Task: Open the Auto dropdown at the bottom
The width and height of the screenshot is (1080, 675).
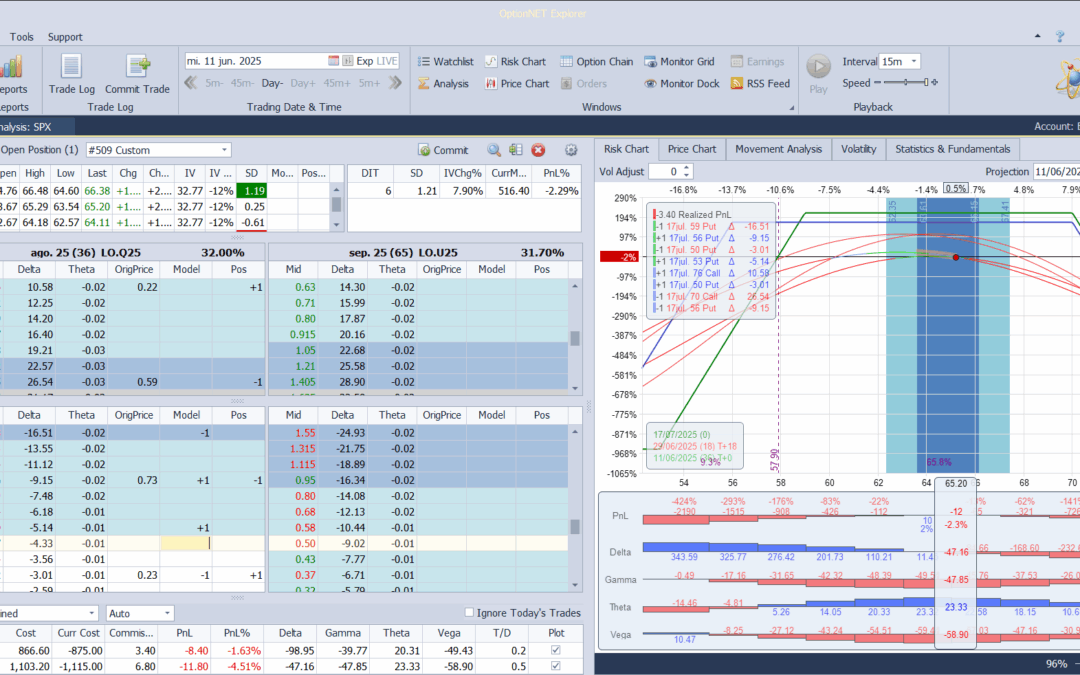Action: pyautogui.click(x=167, y=613)
